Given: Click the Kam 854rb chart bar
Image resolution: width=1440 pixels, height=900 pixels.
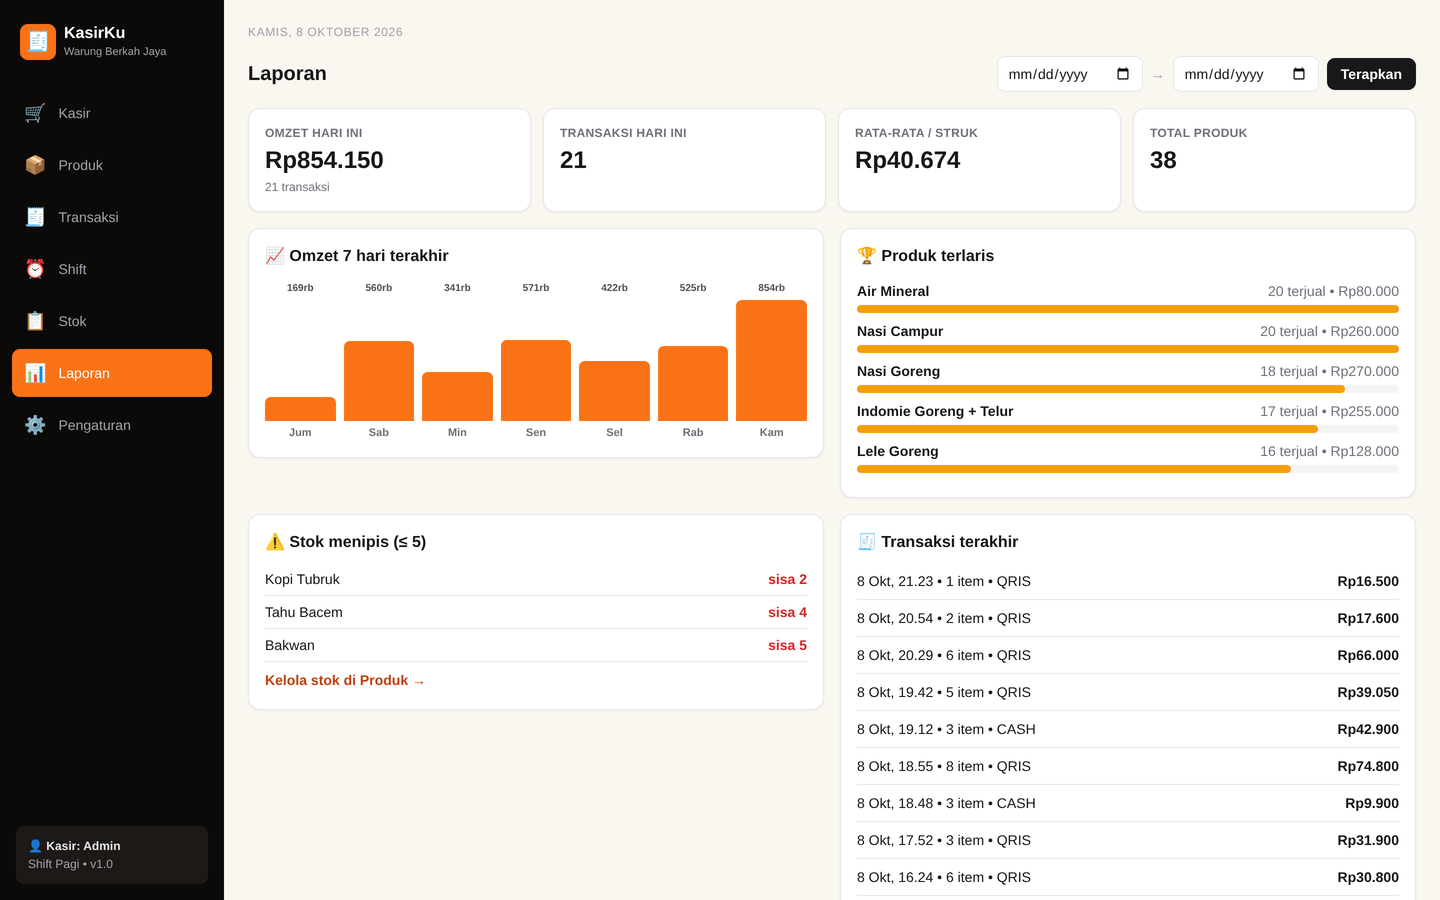Looking at the screenshot, I should coord(771,360).
